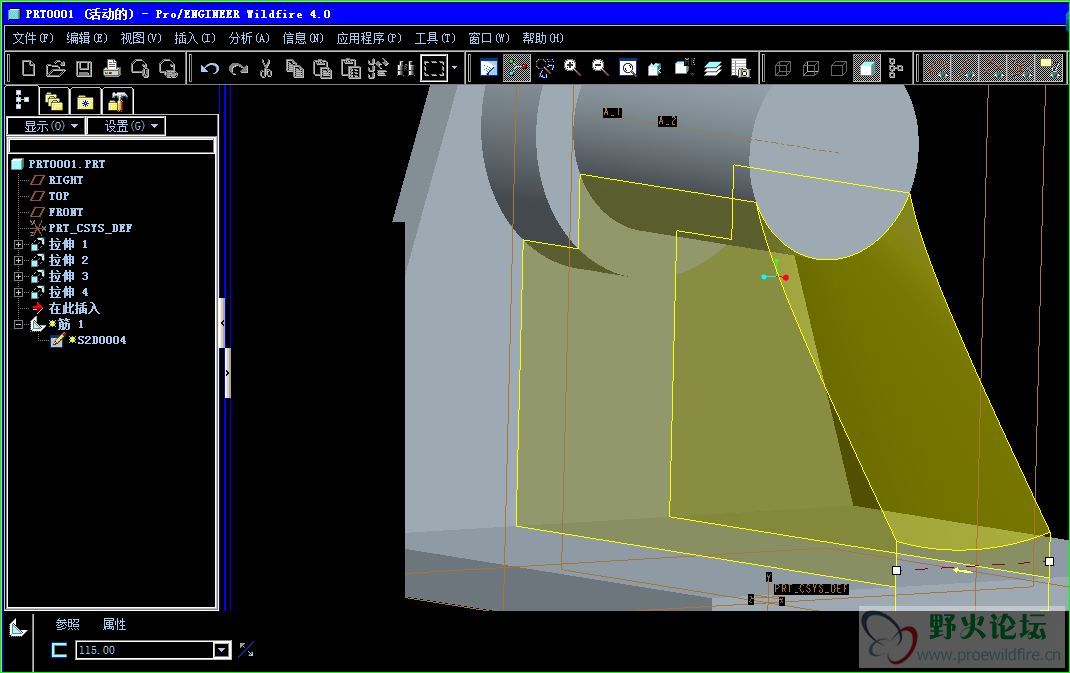Open the 文件(F) menu
1070x673 pixels.
pyautogui.click(x=33, y=38)
